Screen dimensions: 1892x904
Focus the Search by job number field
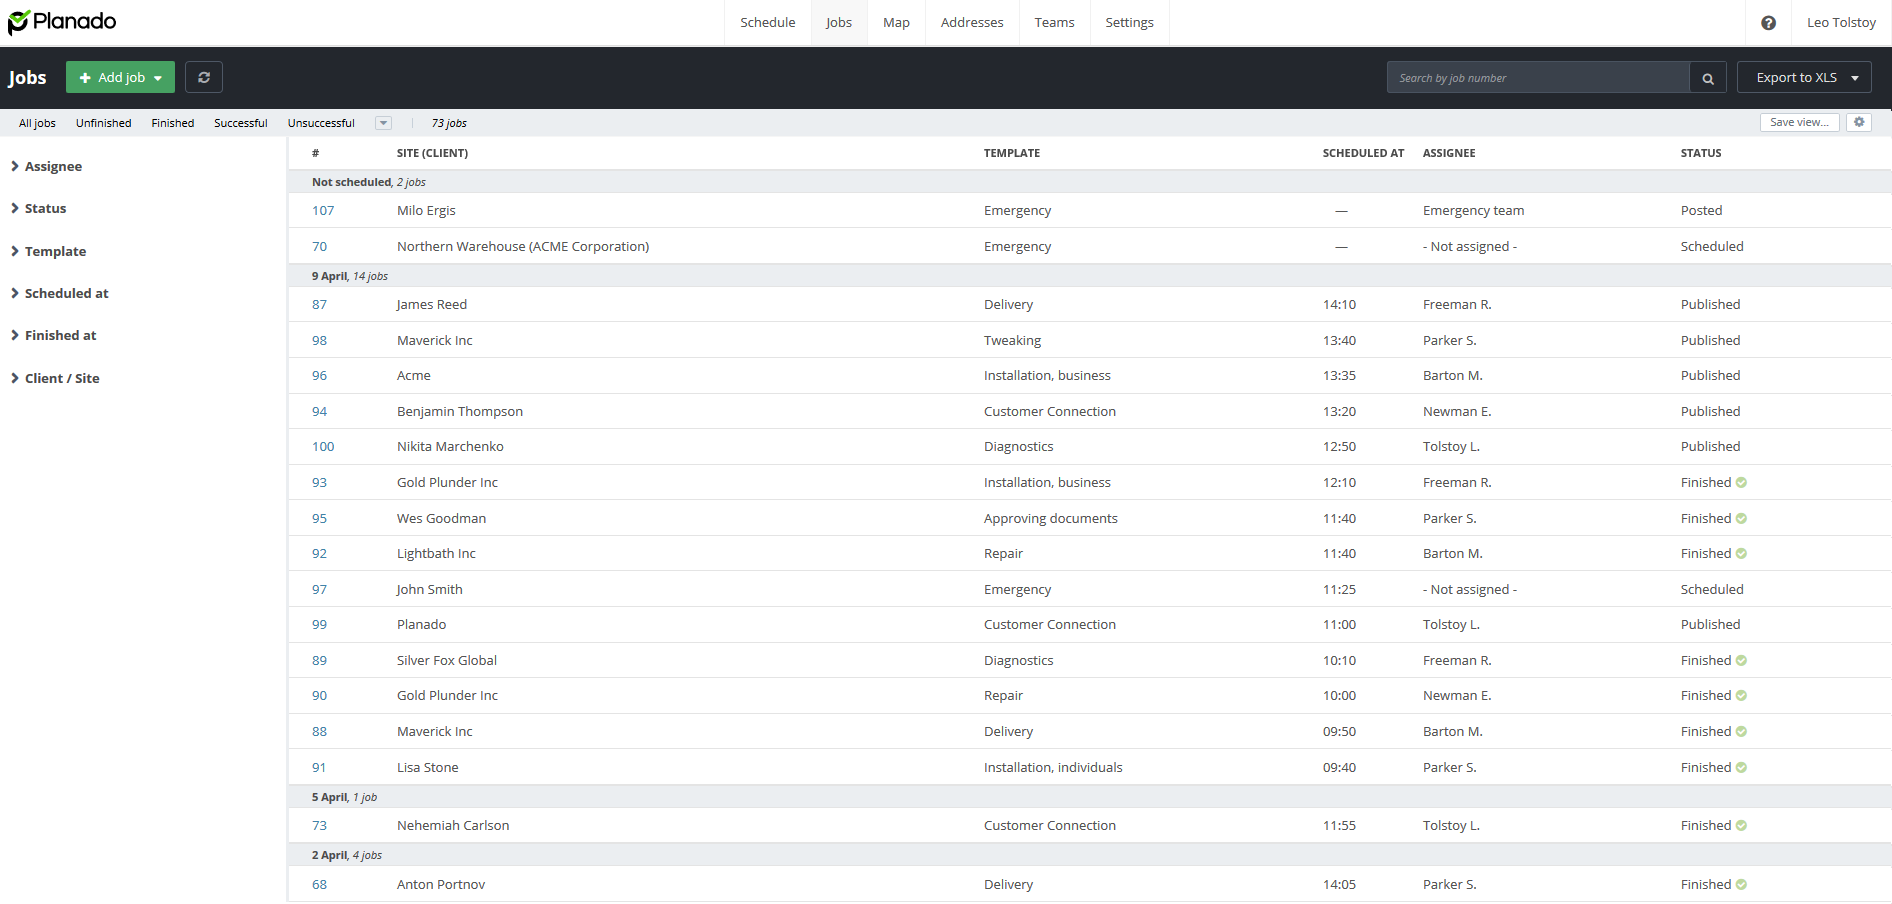pos(1538,78)
